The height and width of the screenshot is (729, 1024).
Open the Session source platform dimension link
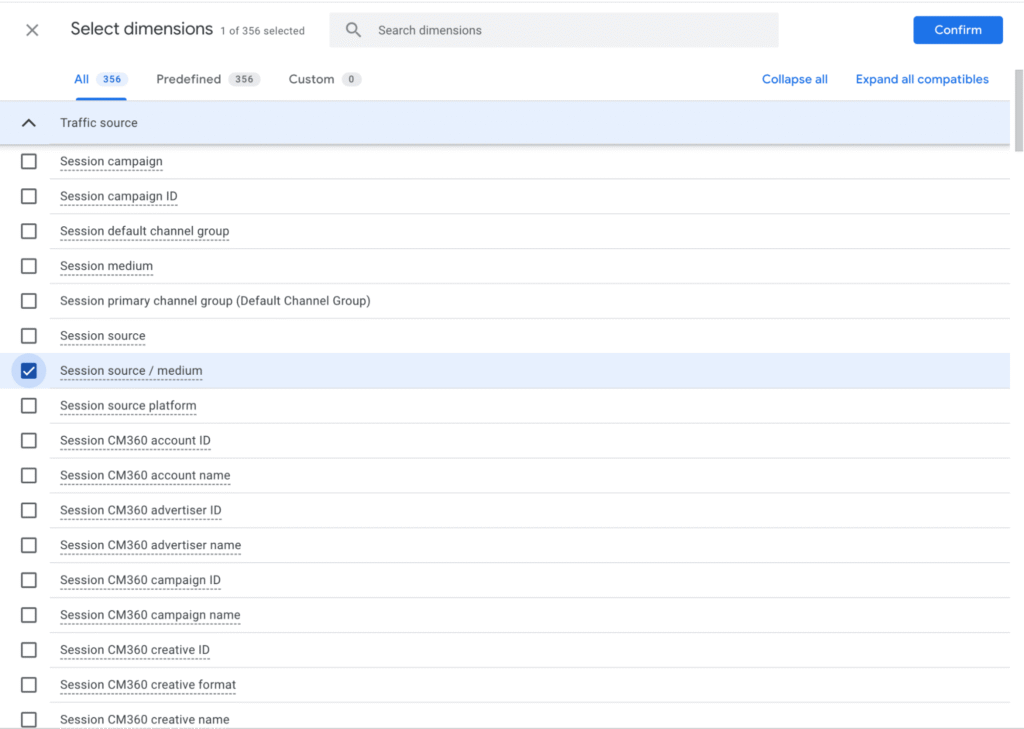click(128, 406)
